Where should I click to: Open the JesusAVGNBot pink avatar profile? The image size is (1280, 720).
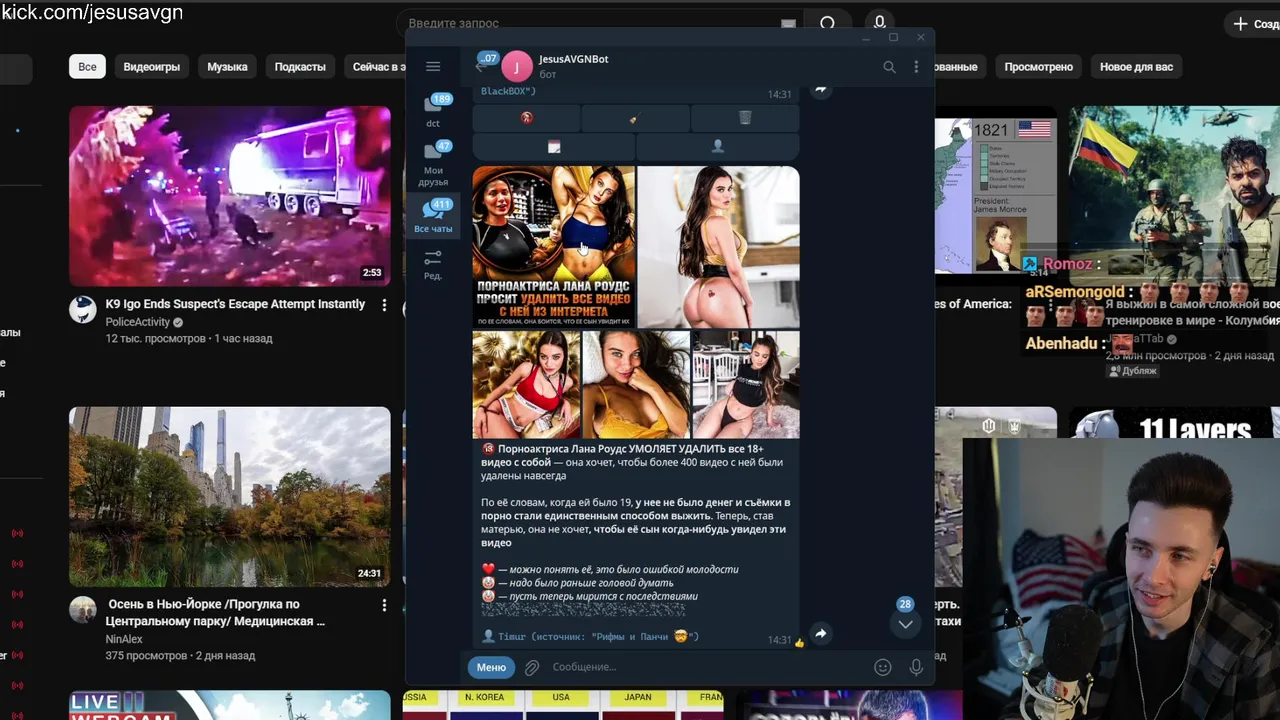coord(516,66)
